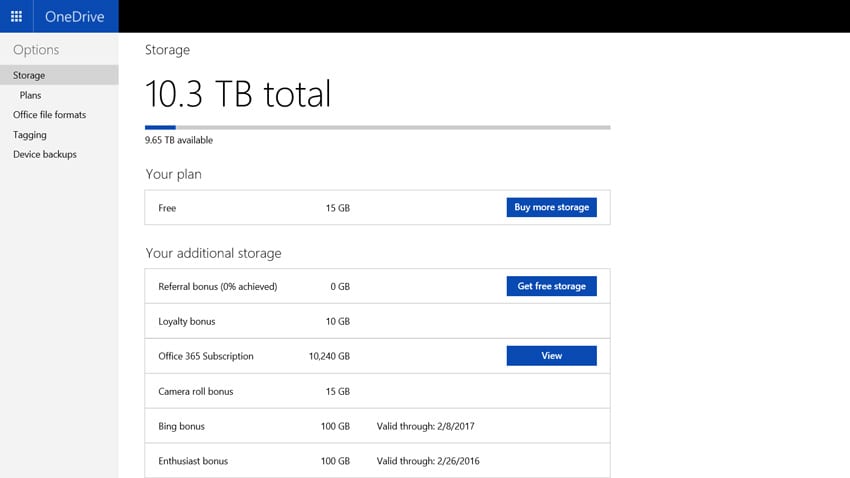Go to Office file formats options
850x478 pixels.
pos(49,115)
